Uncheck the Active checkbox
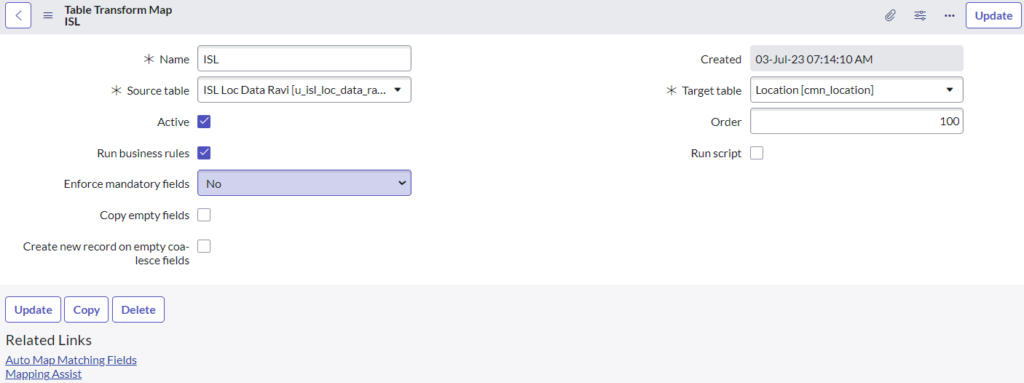 click(204, 122)
